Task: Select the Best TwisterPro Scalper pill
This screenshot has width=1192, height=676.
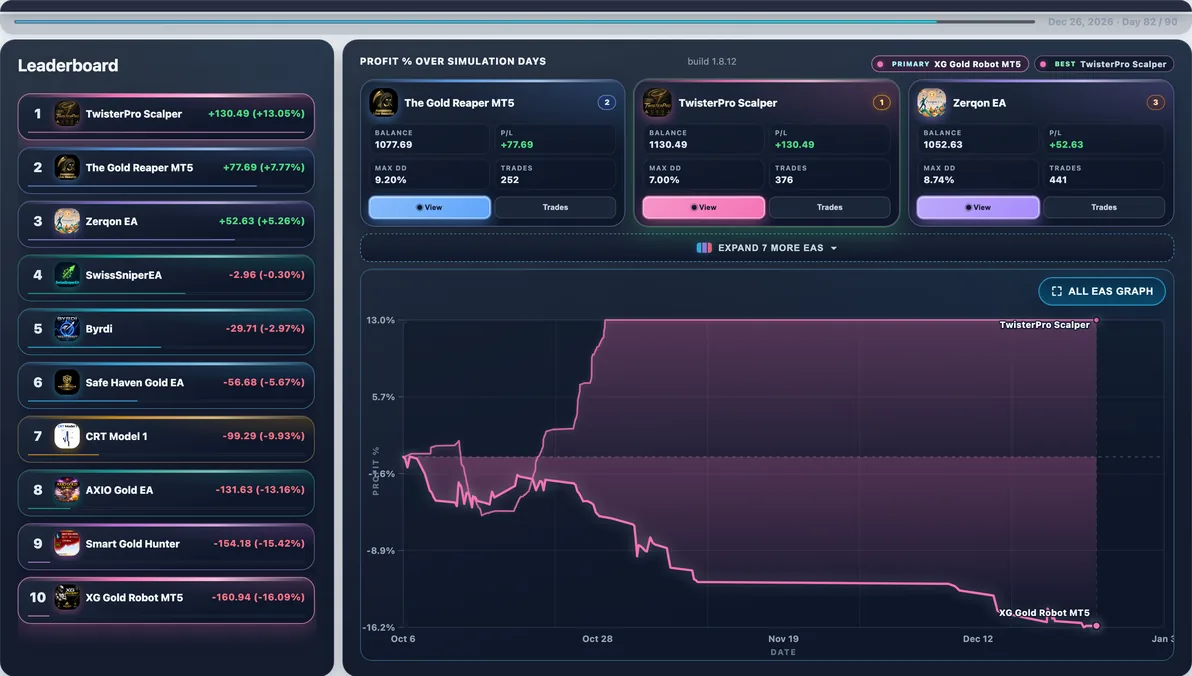Action: click(x=1103, y=64)
